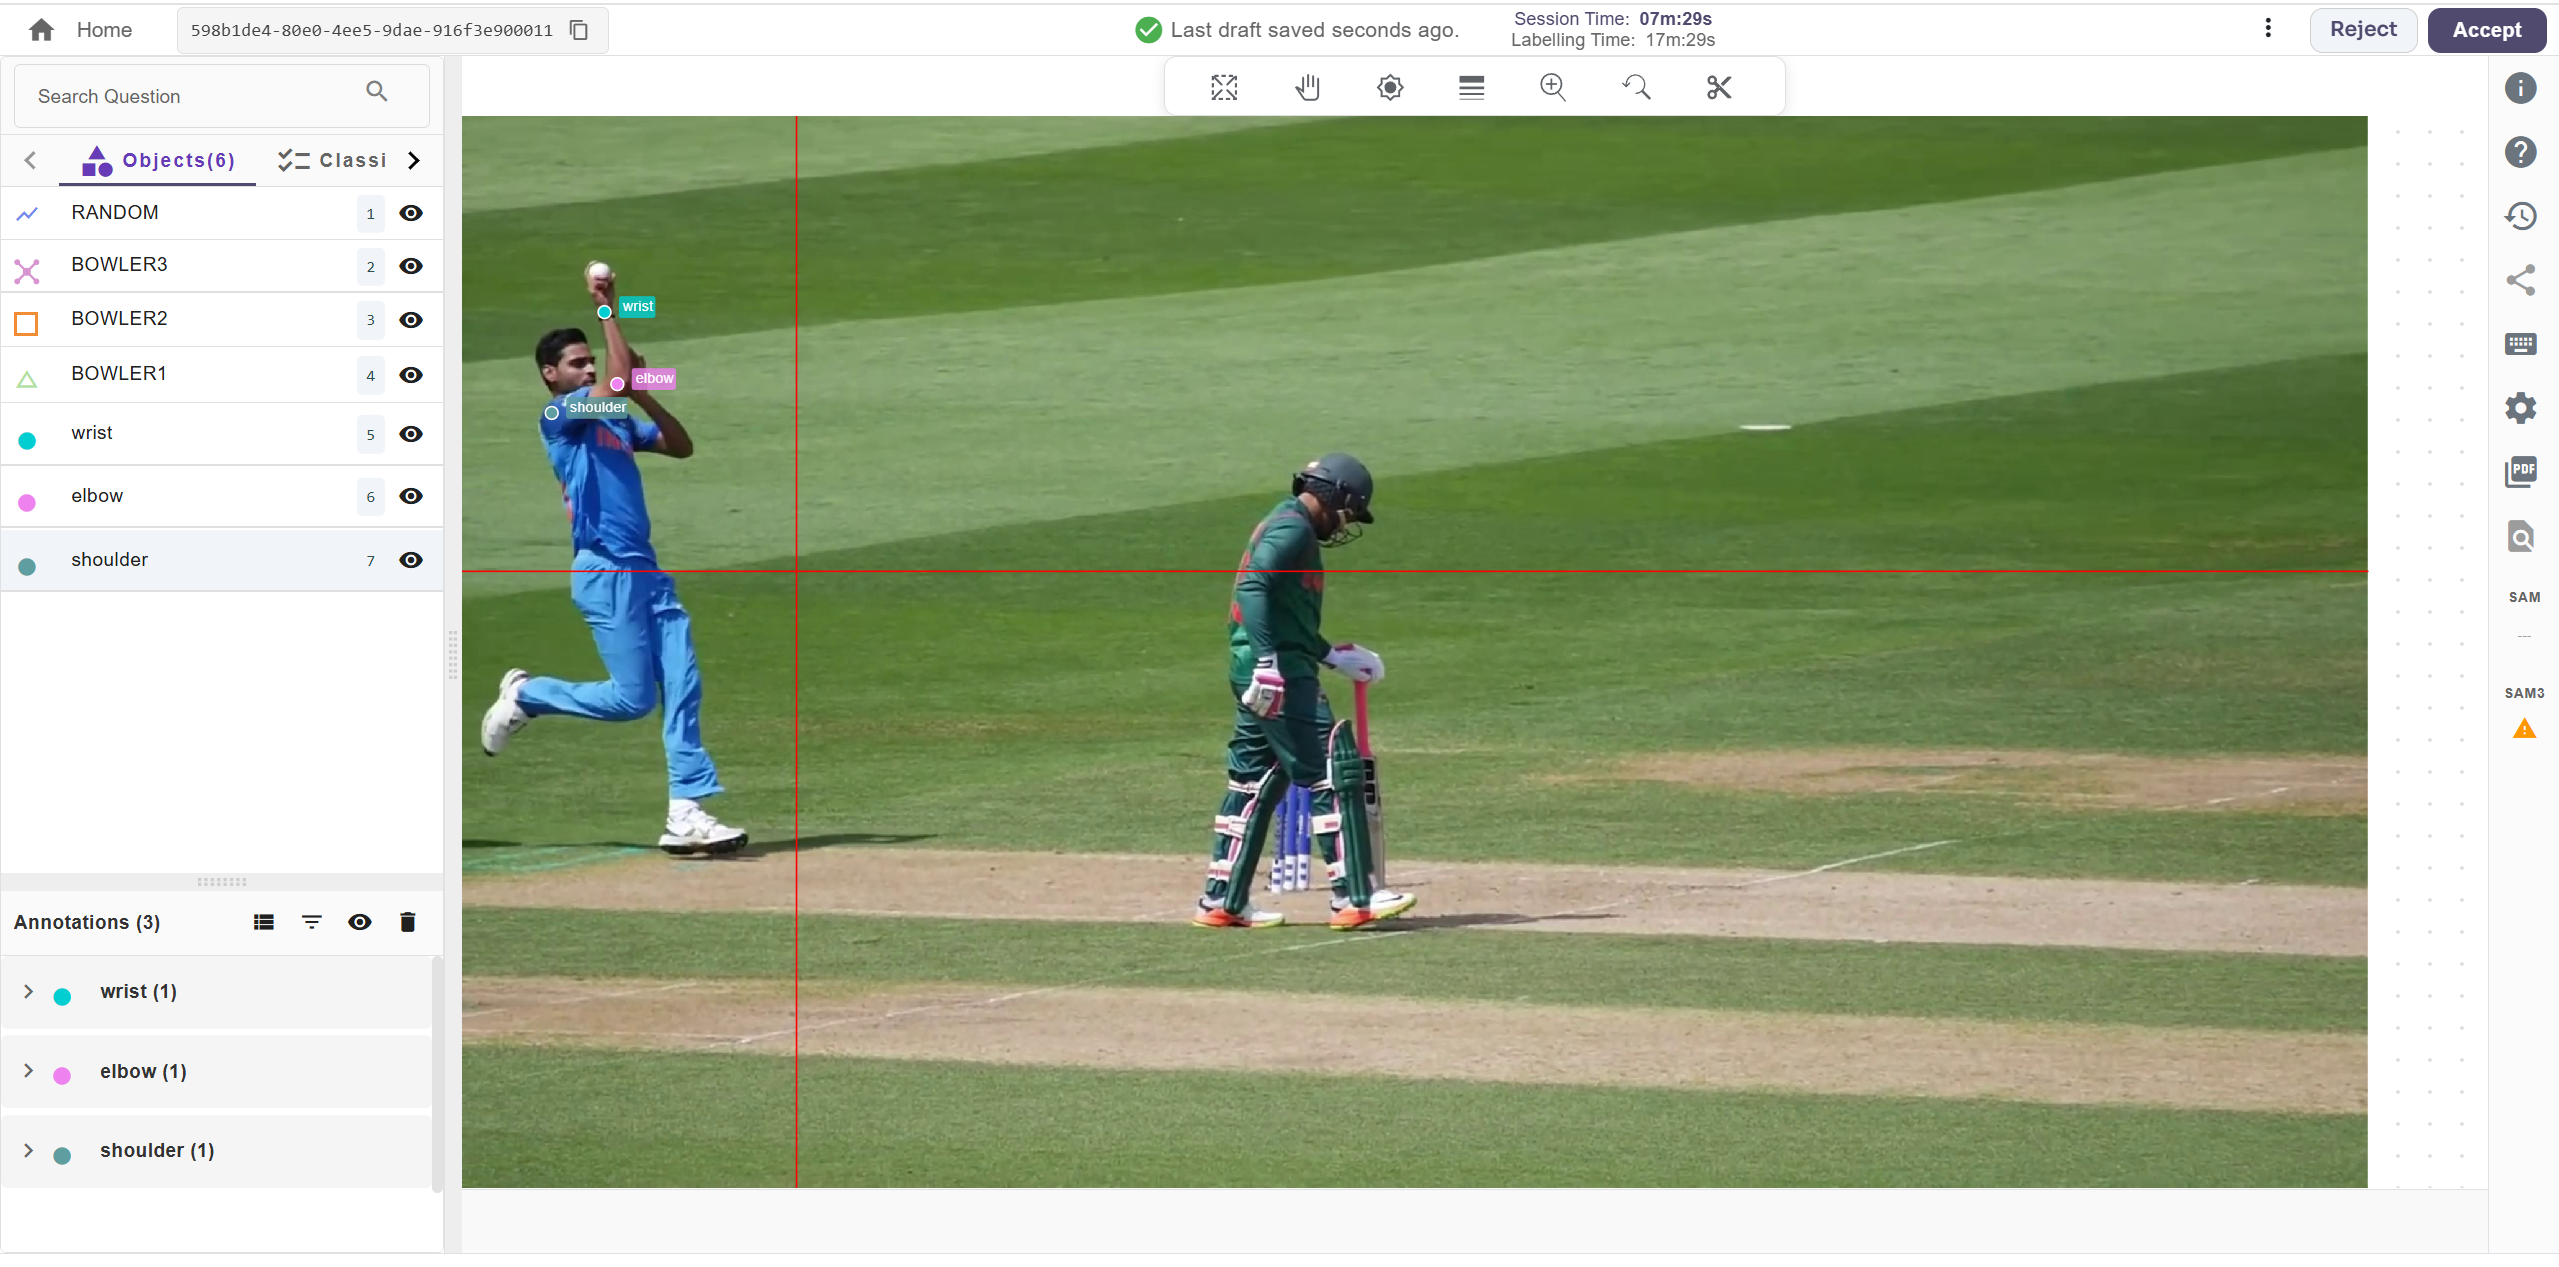The height and width of the screenshot is (1267, 2559).
Task: Hide the BOWLER3 object class
Action: [411, 266]
